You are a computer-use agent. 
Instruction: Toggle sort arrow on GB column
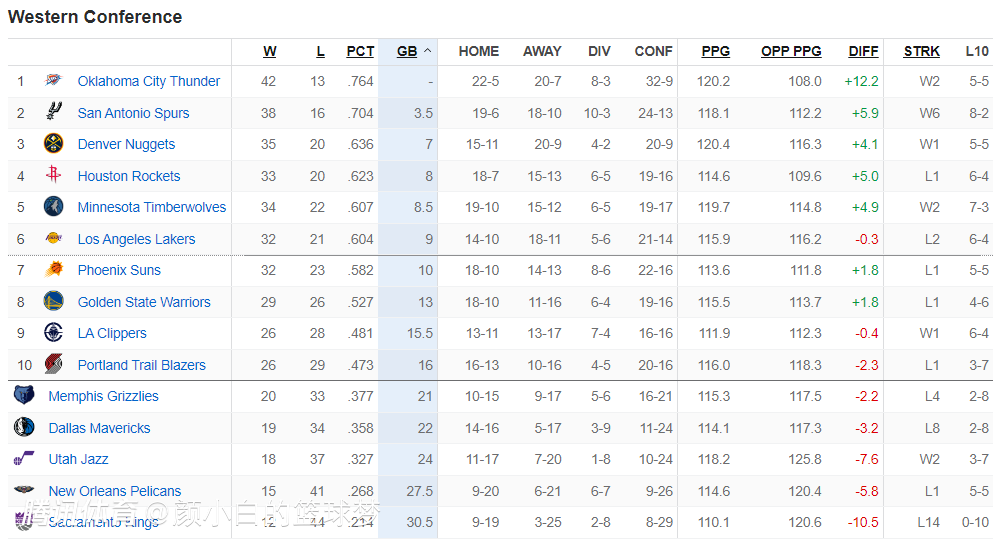[x=428, y=51]
